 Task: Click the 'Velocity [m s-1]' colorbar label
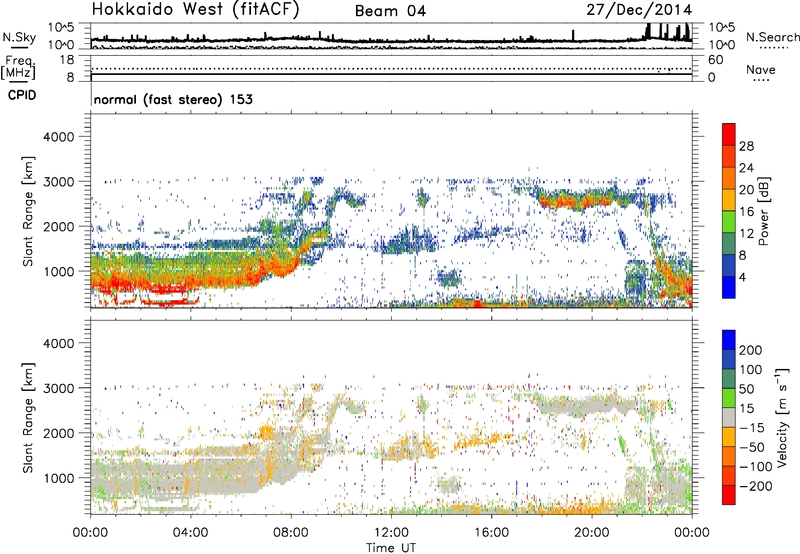click(x=782, y=417)
